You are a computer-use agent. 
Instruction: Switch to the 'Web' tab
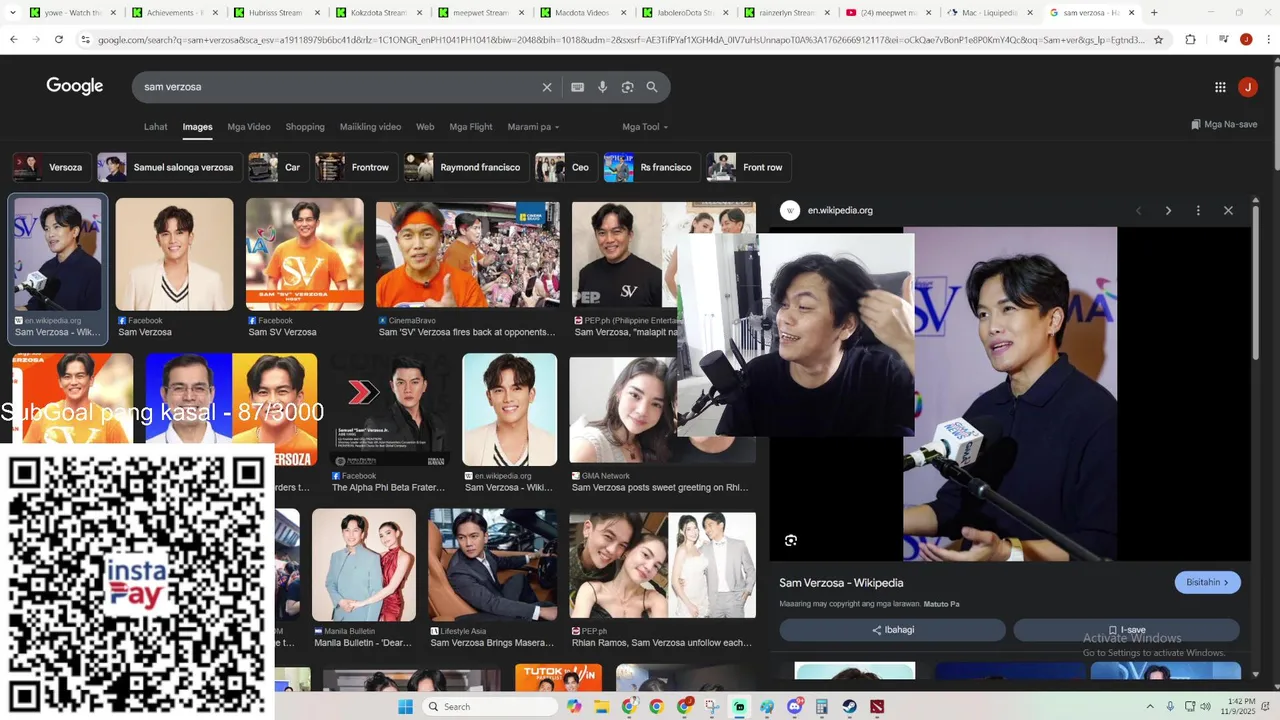425,127
